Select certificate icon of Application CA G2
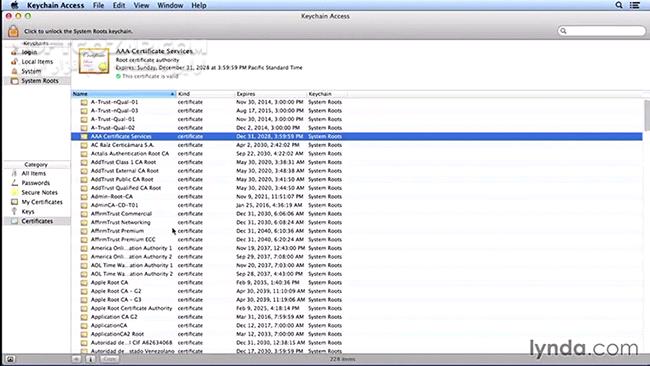The width and height of the screenshot is (650, 366). (84, 317)
